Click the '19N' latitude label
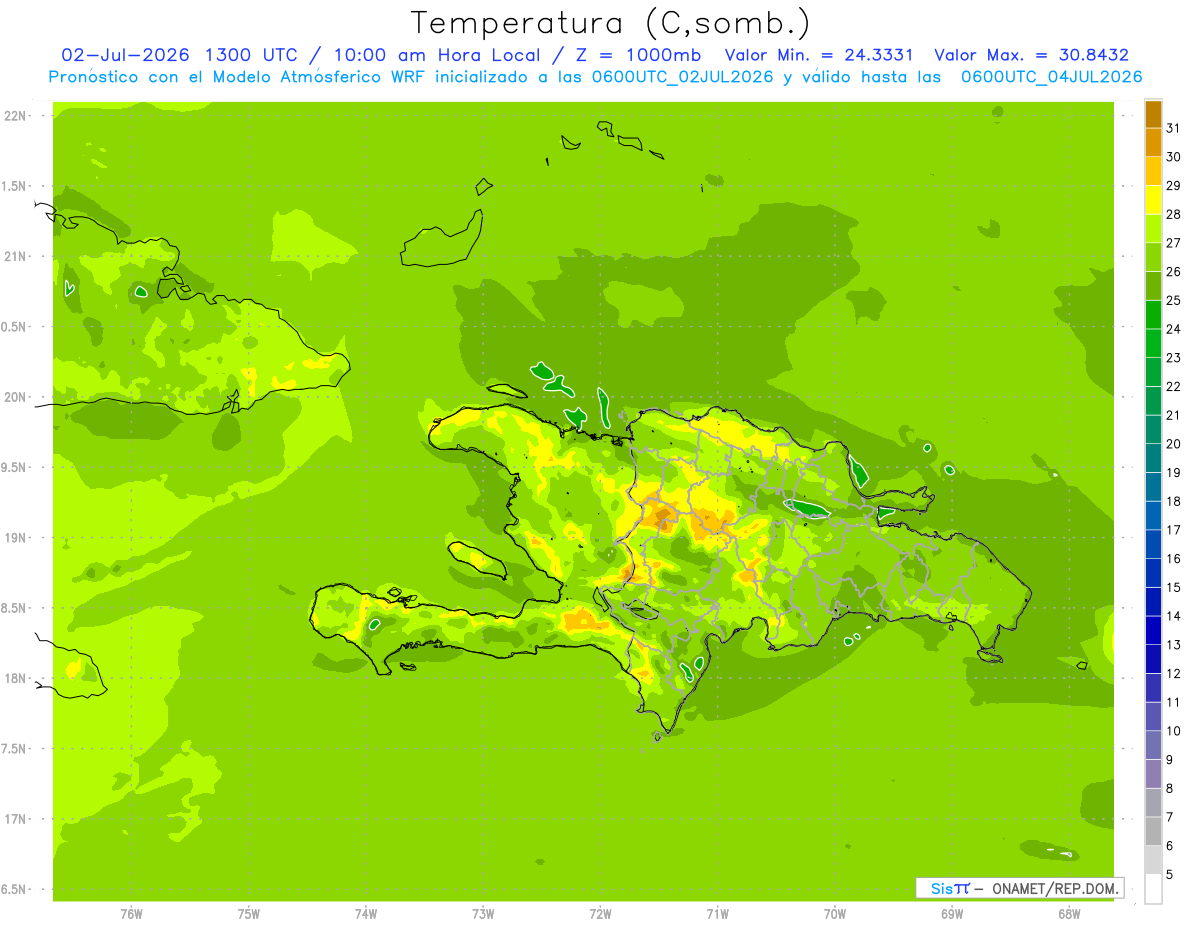The width and height of the screenshot is (1200, 927). tap(15, 537)
